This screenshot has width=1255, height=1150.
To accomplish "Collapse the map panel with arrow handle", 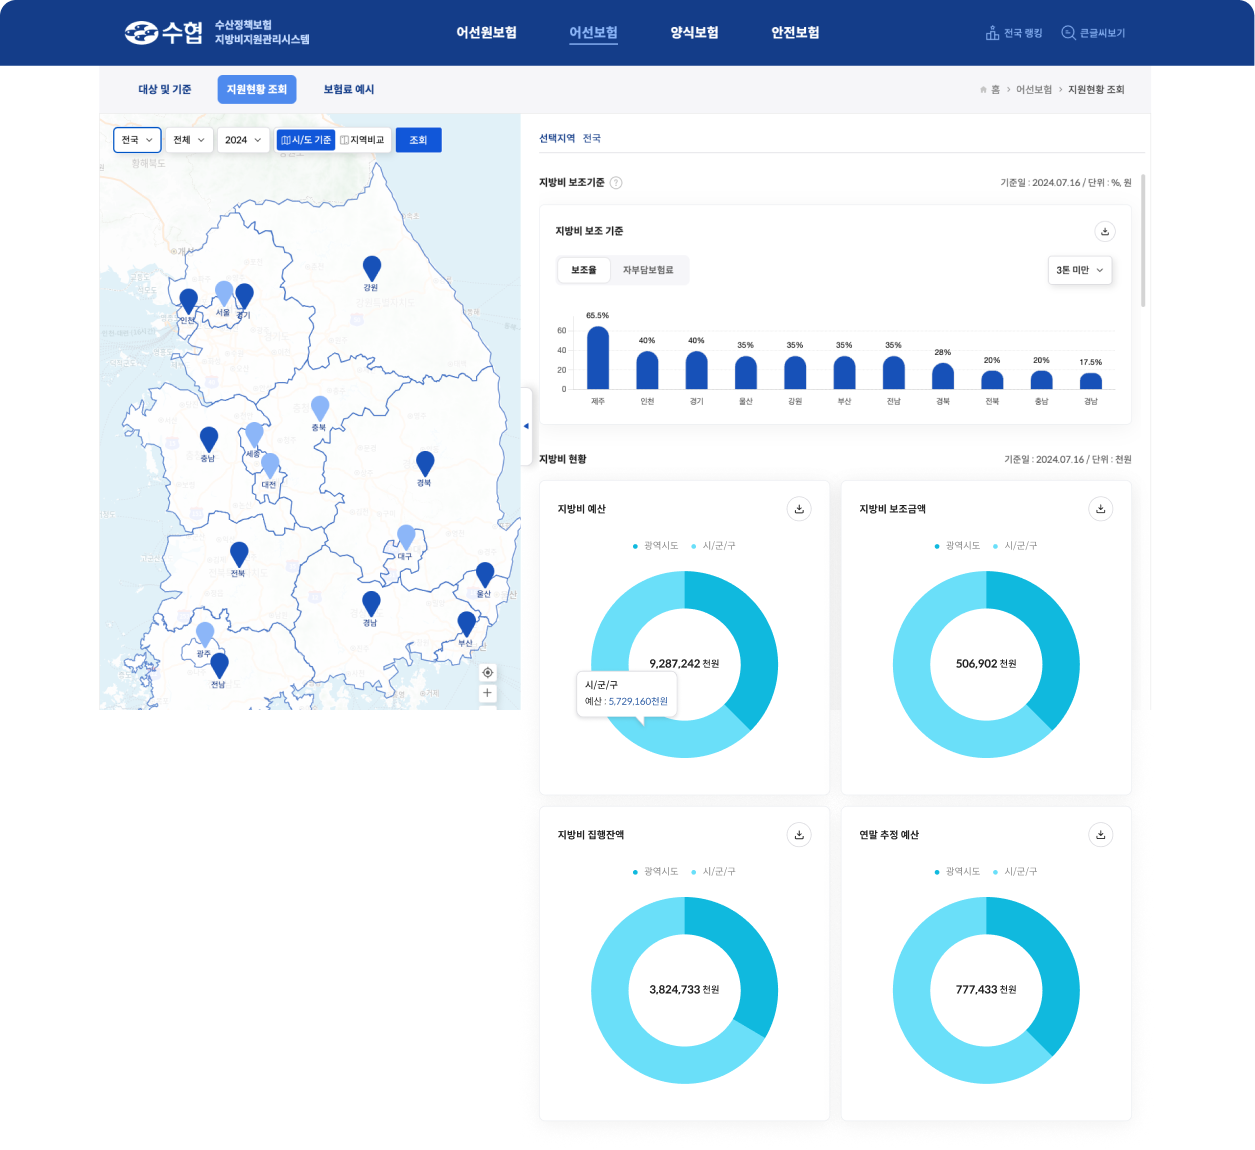I will [526, 426].
